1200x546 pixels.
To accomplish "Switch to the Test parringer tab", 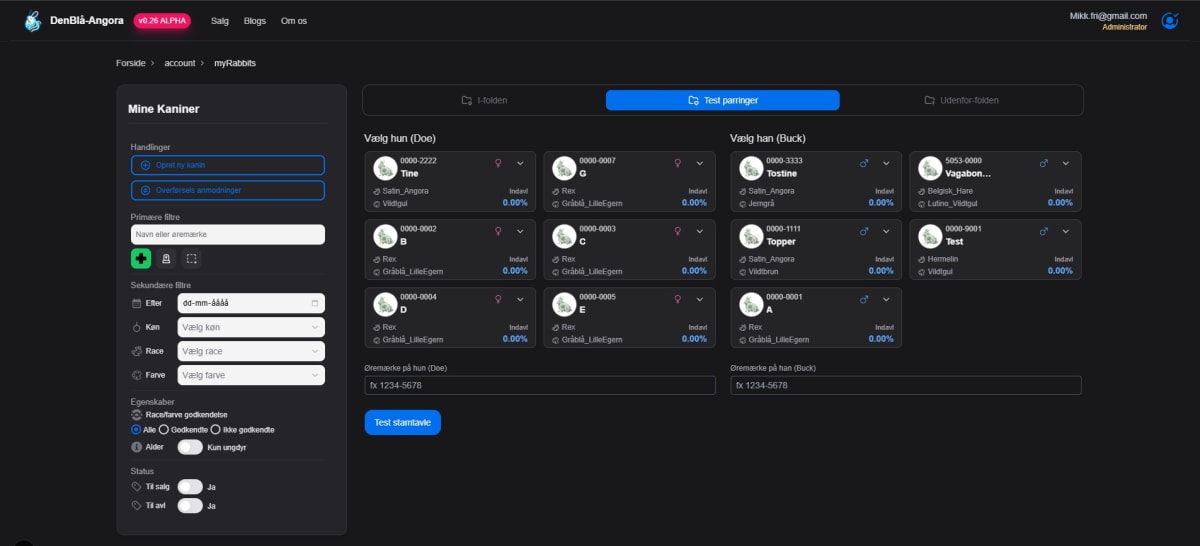I will coord(723,100).
